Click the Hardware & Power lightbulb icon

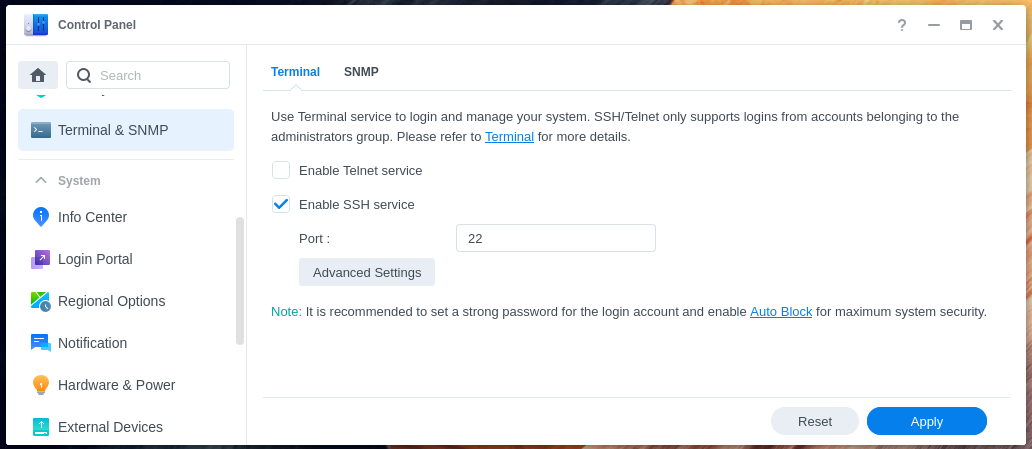[x=41, y=385]
